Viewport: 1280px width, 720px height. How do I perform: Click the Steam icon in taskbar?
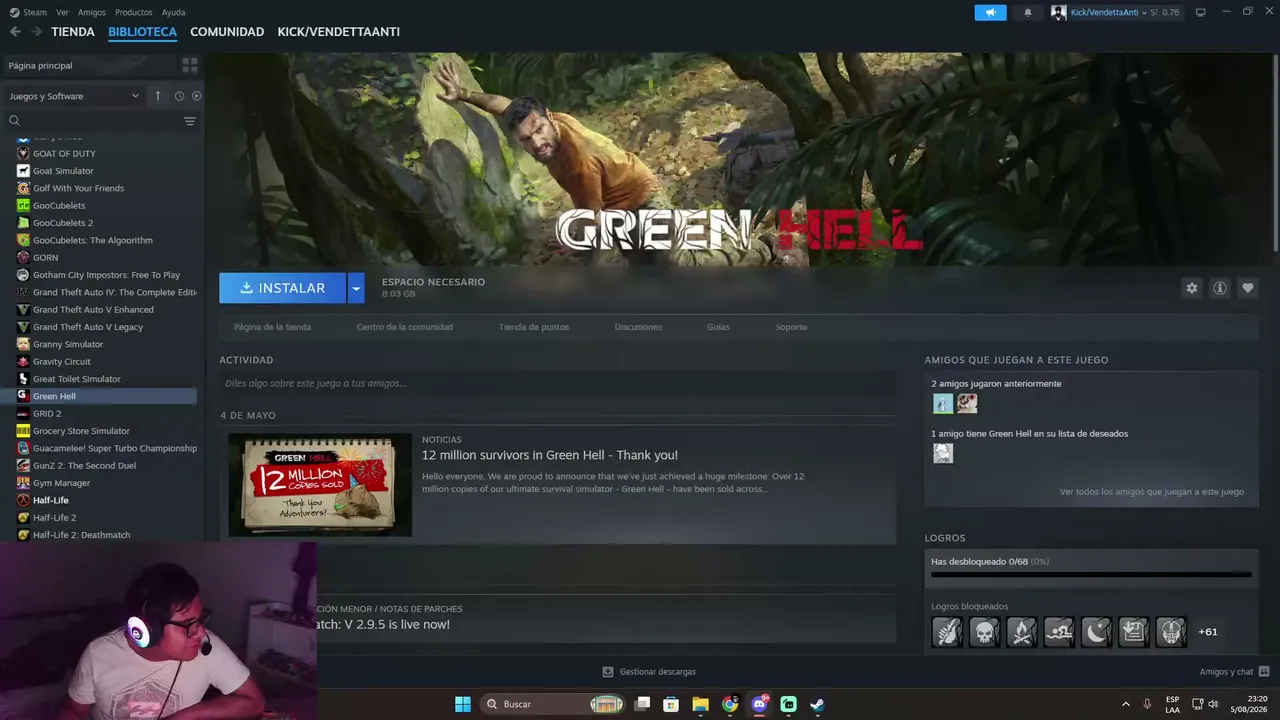(817, 704)
